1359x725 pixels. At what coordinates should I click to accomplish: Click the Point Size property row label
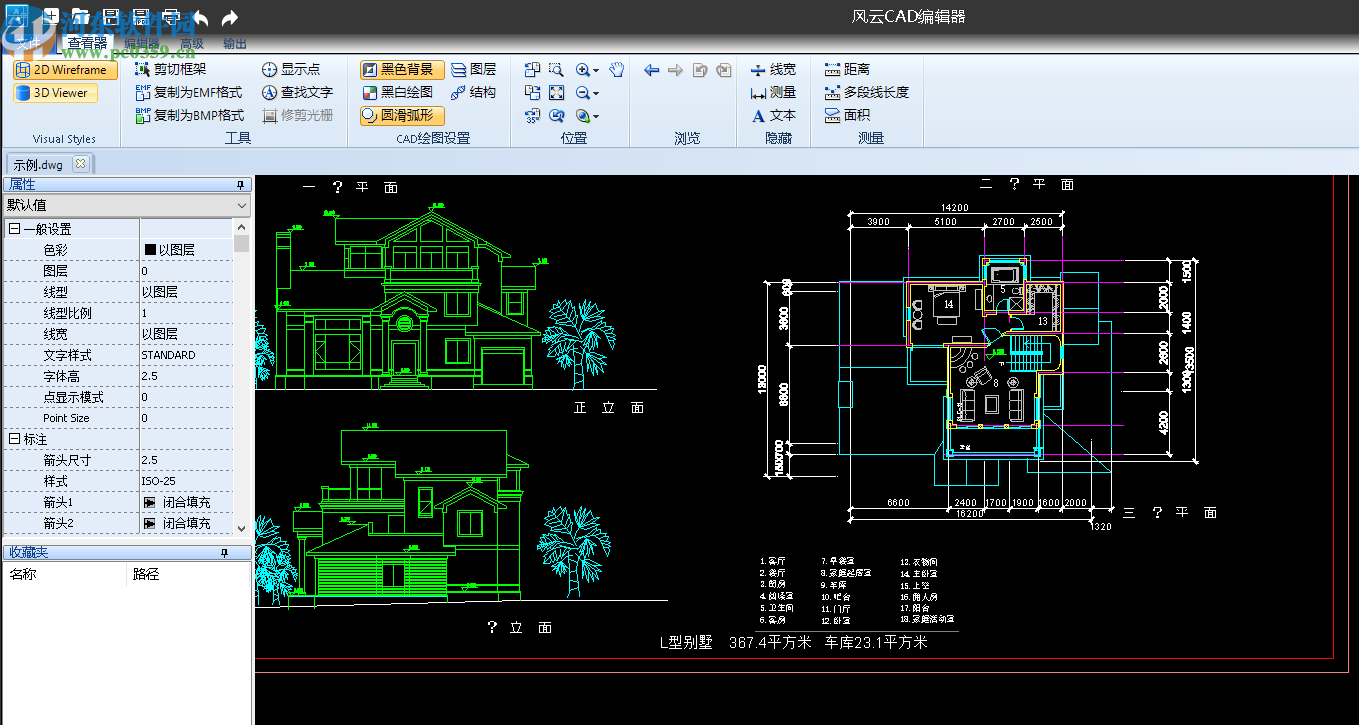(x=66, y=418)
